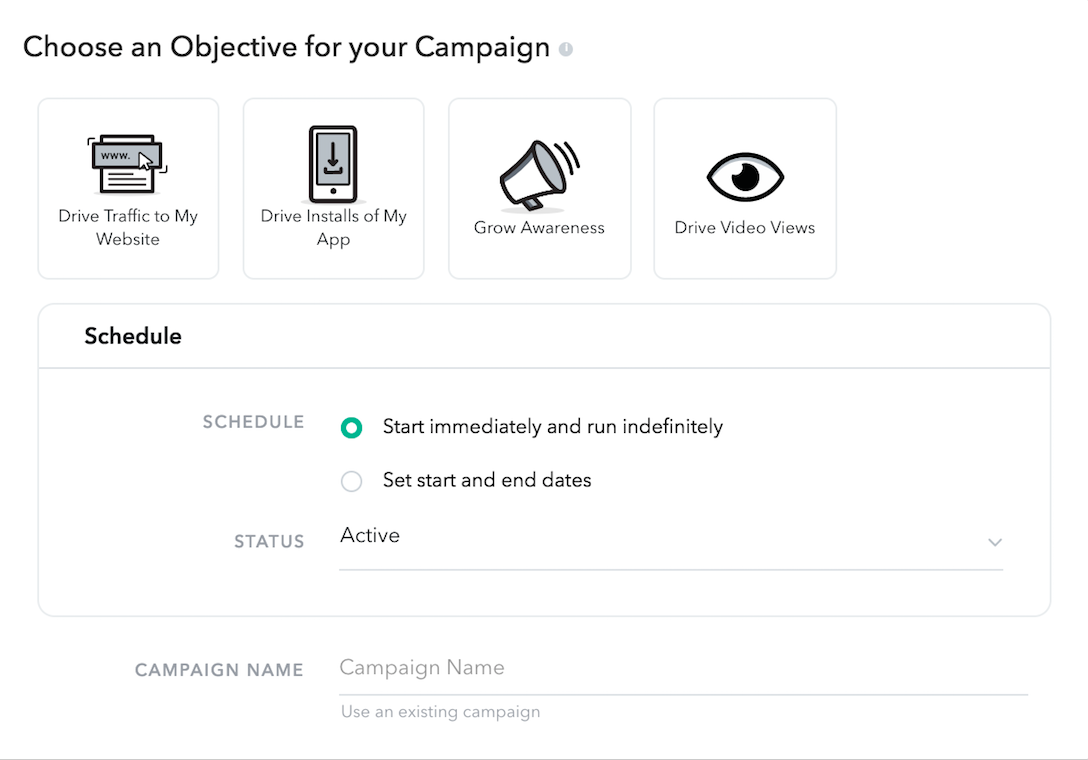1088x760 pixels.
Task: Choose the Drive Installs of My App objective card
Action: pos(333,188)
